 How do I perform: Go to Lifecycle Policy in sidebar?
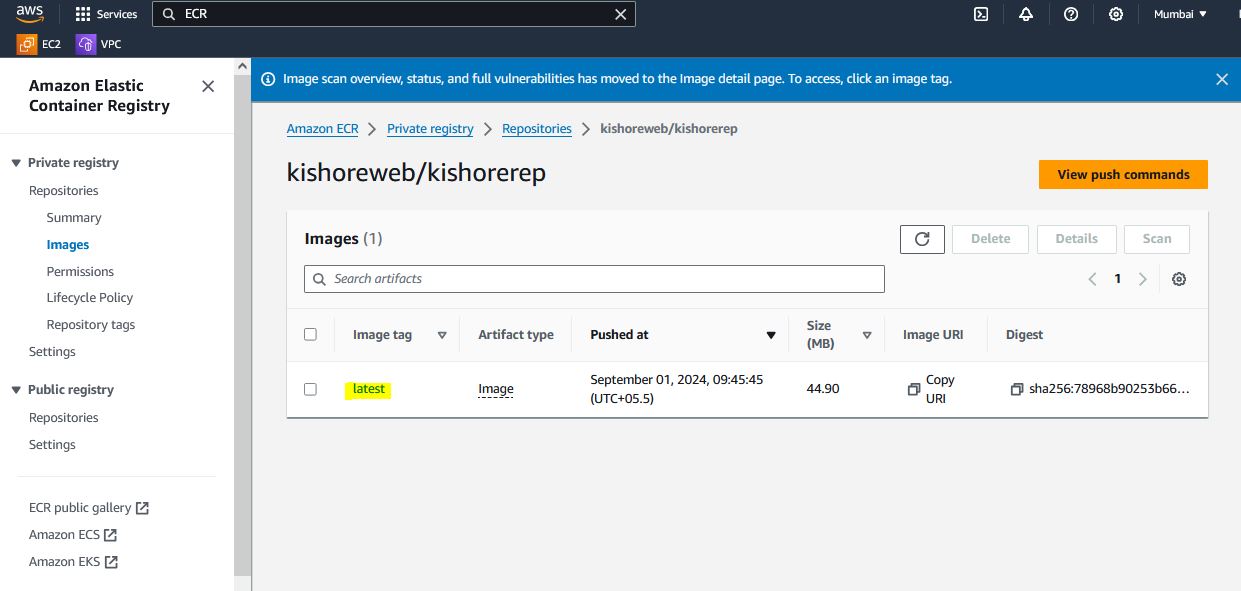coord(89,298)
